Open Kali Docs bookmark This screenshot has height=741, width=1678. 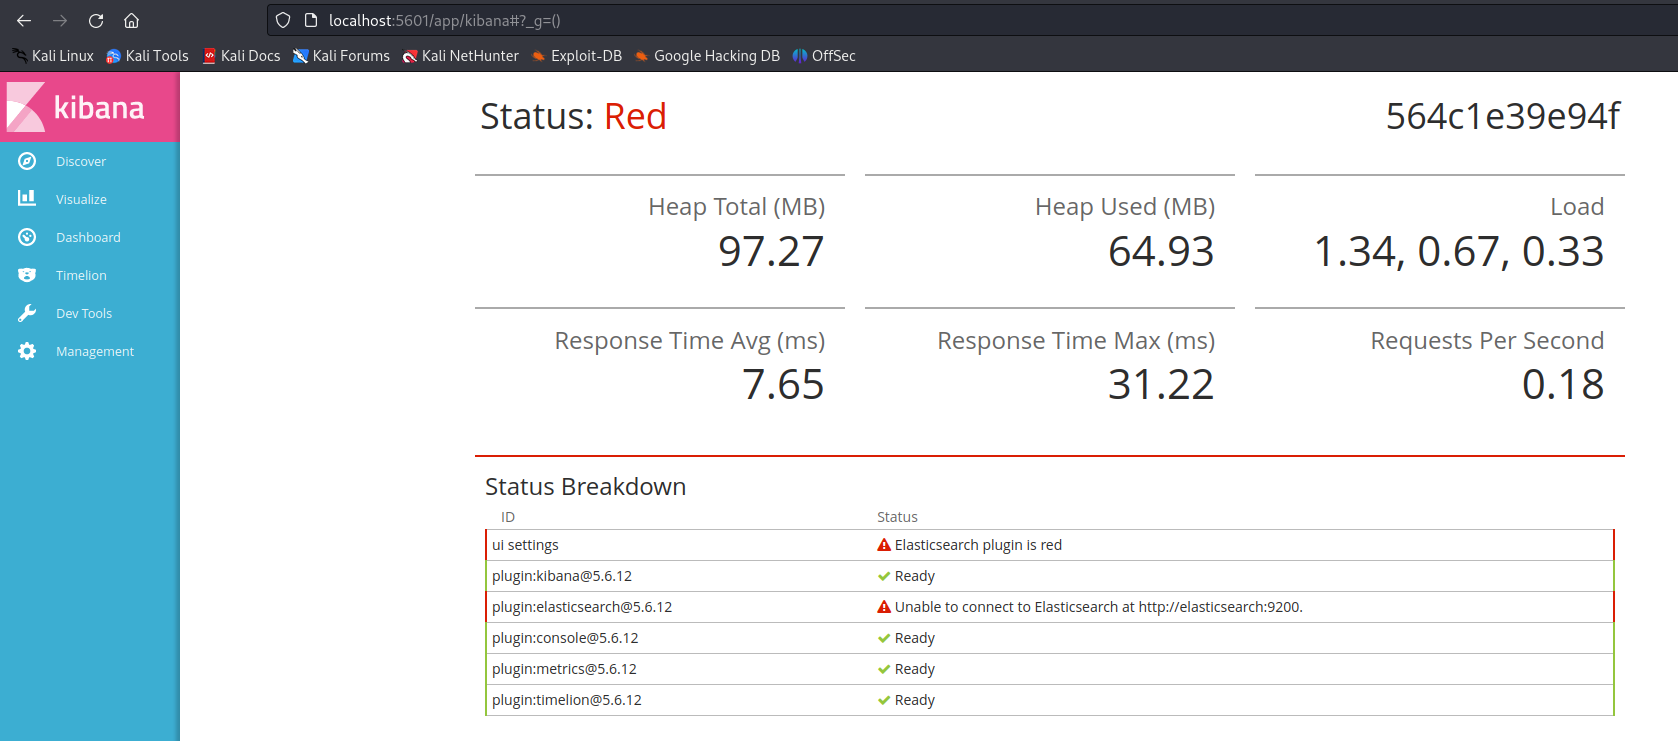coord(241,56)
